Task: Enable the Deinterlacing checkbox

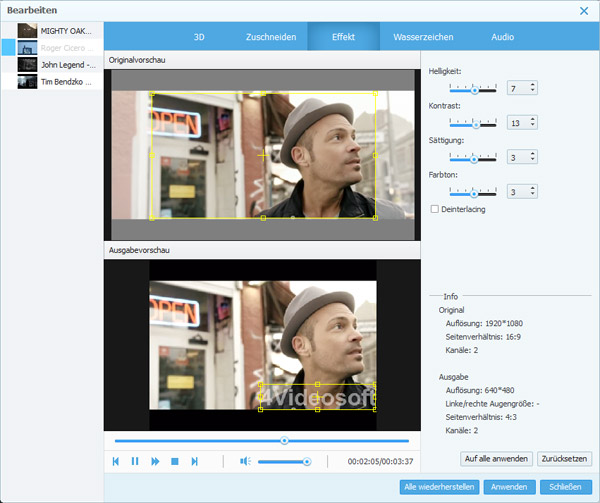Action: pyautogui.click(x=433, y=209)
